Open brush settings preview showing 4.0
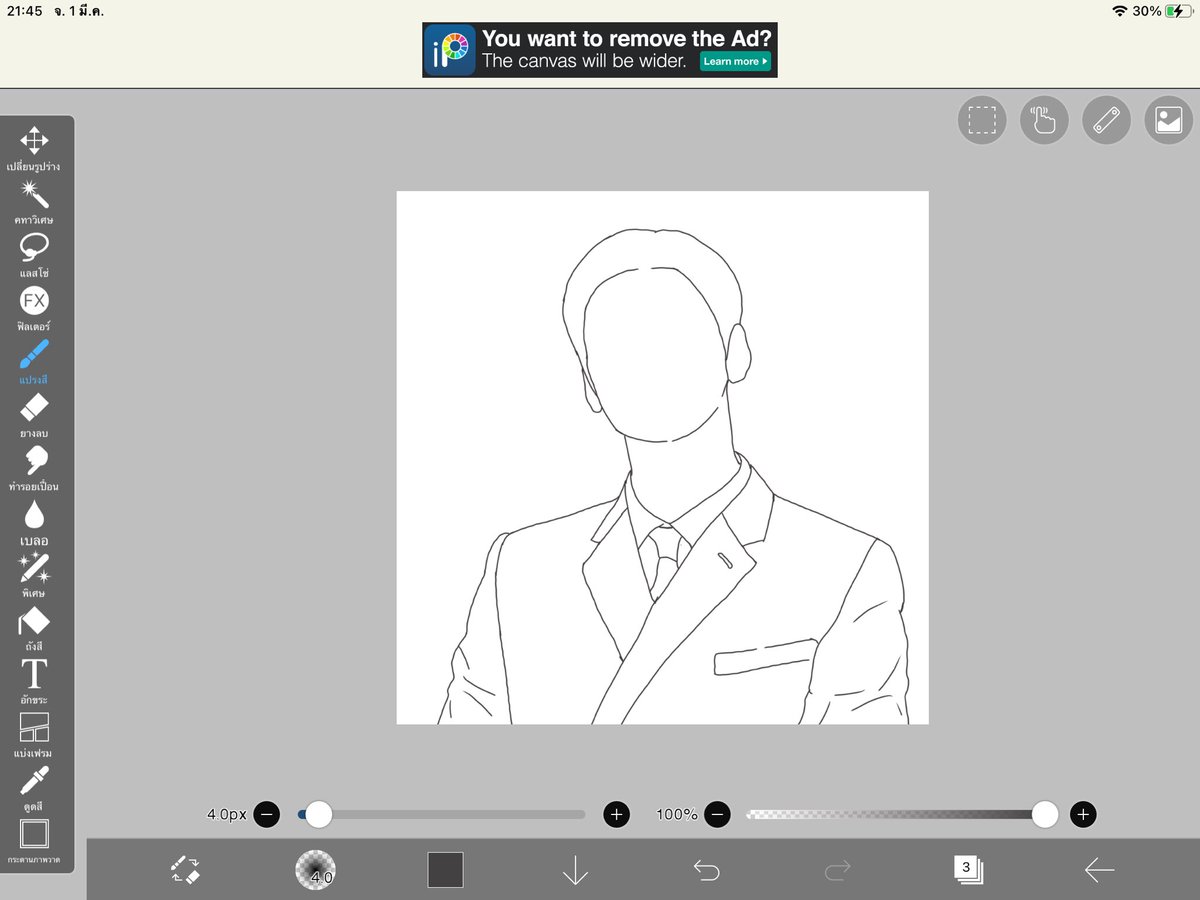Image resolution: width=1200 pixels, height=900 pixels. (315, 869)
